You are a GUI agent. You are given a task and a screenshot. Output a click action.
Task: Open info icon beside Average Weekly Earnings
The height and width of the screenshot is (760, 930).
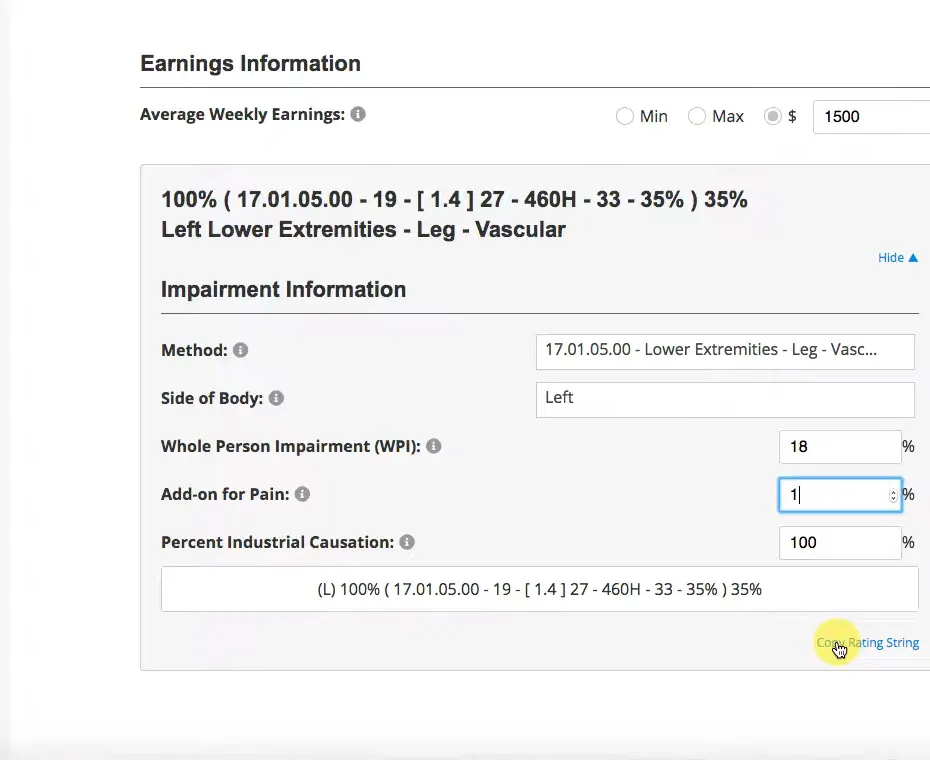click(358, 114)
